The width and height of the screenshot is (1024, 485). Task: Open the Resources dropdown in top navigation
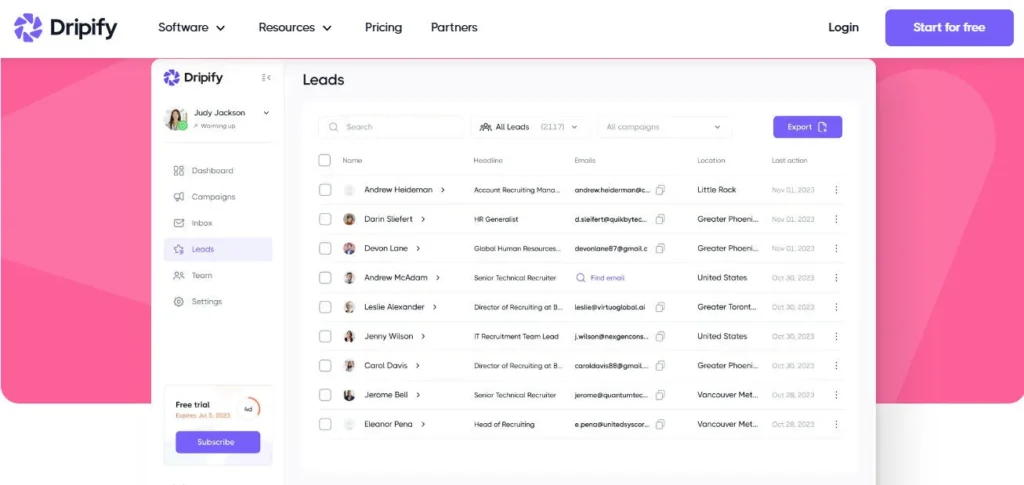[x=295, y=27]
